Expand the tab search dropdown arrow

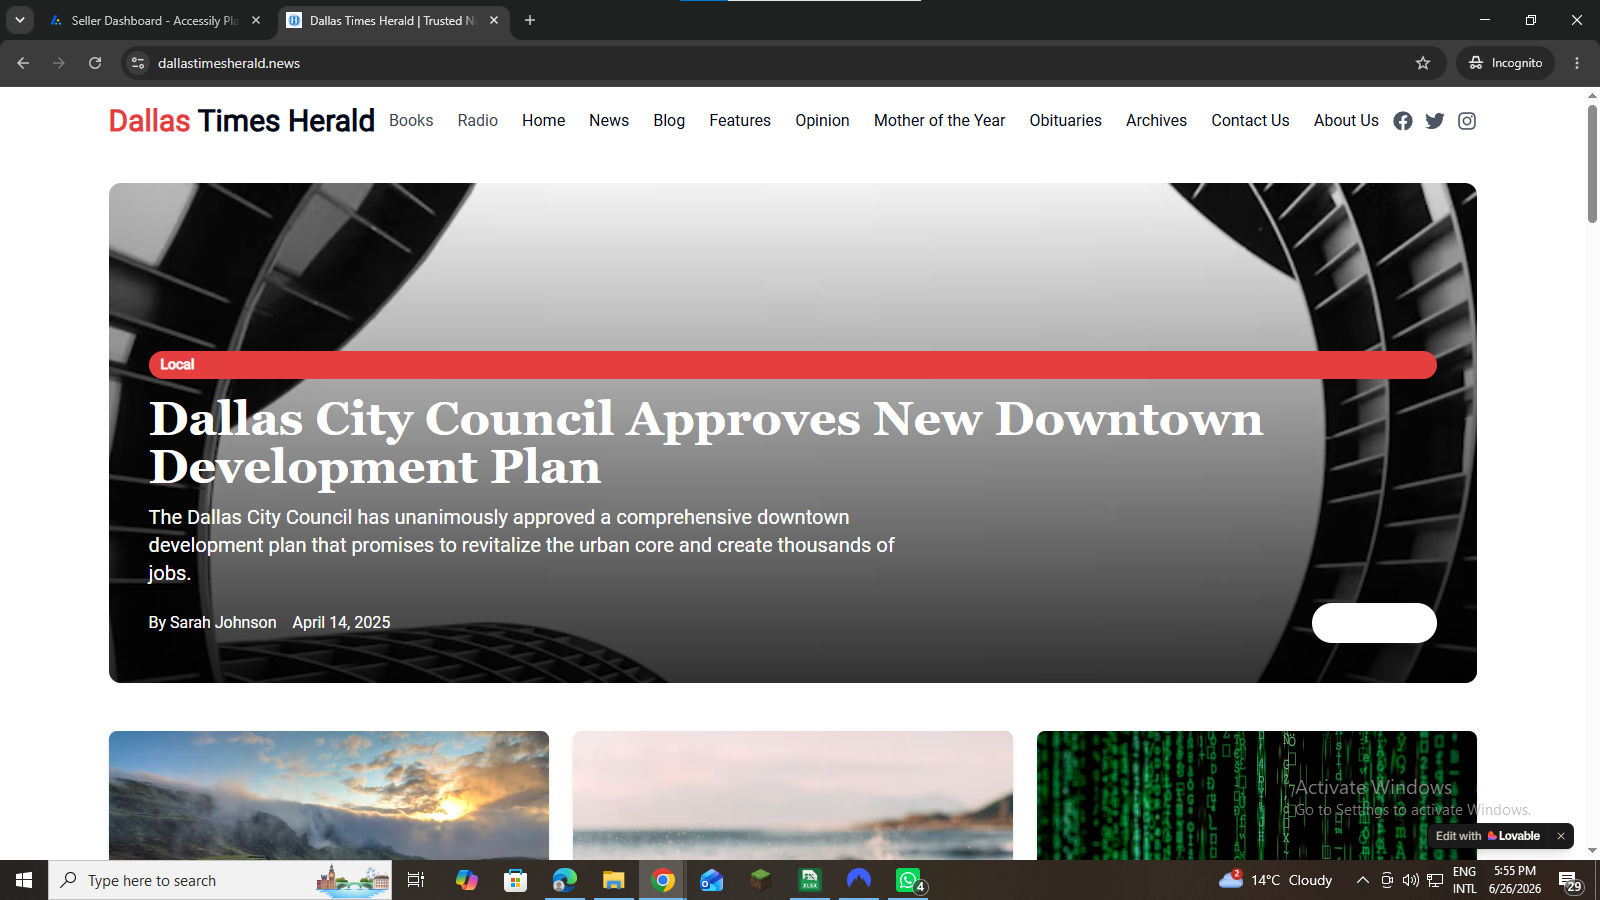click(x=19, y=20)
